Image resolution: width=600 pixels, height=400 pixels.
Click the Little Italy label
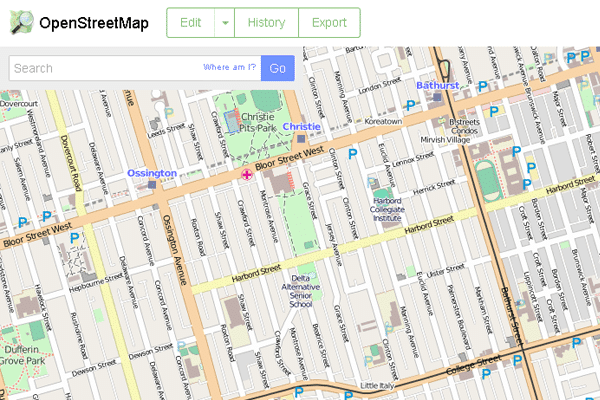[377, 385]
